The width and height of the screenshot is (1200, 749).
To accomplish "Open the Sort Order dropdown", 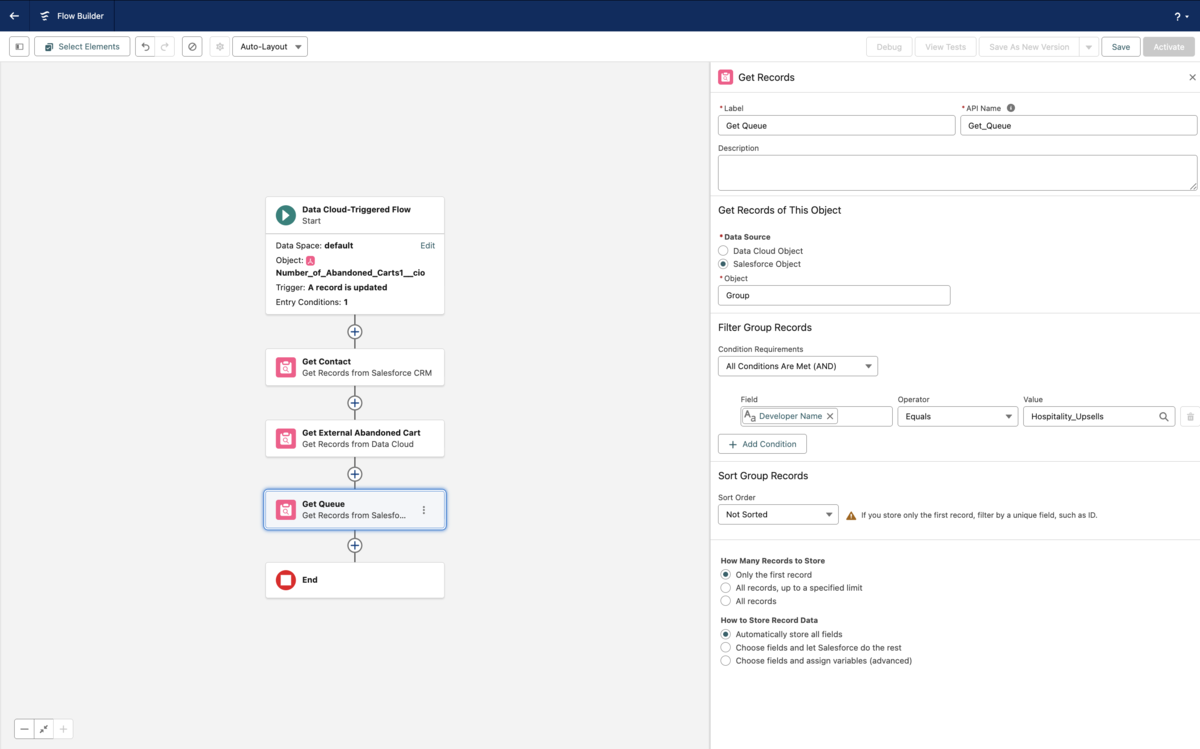I will point(778,515).
